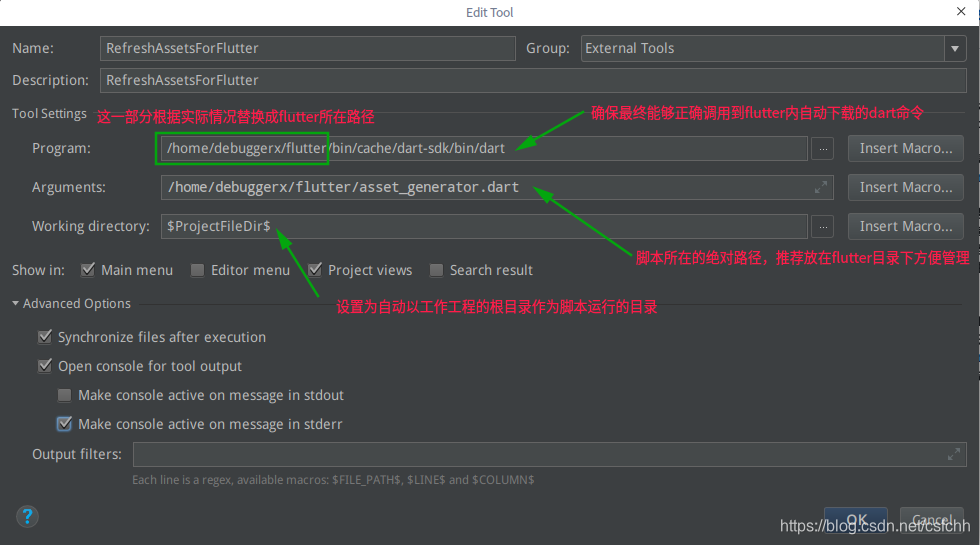Focus the Description input field
This screenshot has height=545, width=980.
533,80
